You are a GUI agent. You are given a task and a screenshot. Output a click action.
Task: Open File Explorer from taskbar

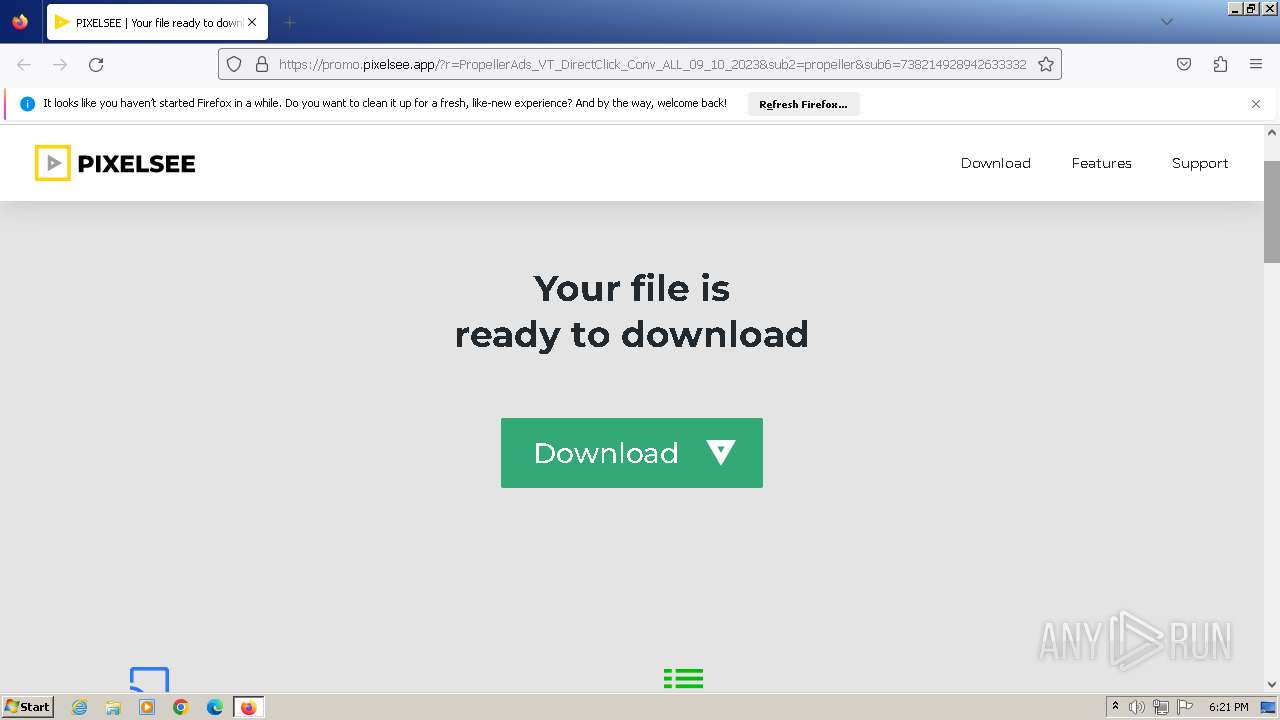(x=113, y=707)
